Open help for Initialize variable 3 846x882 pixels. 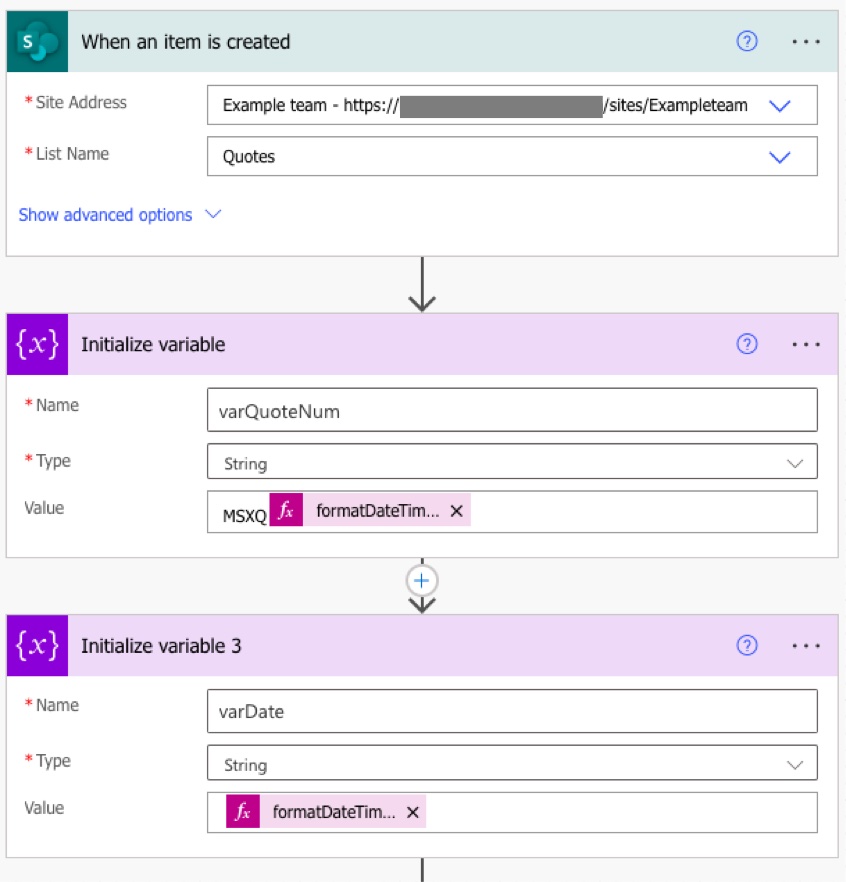click(747, 646)
